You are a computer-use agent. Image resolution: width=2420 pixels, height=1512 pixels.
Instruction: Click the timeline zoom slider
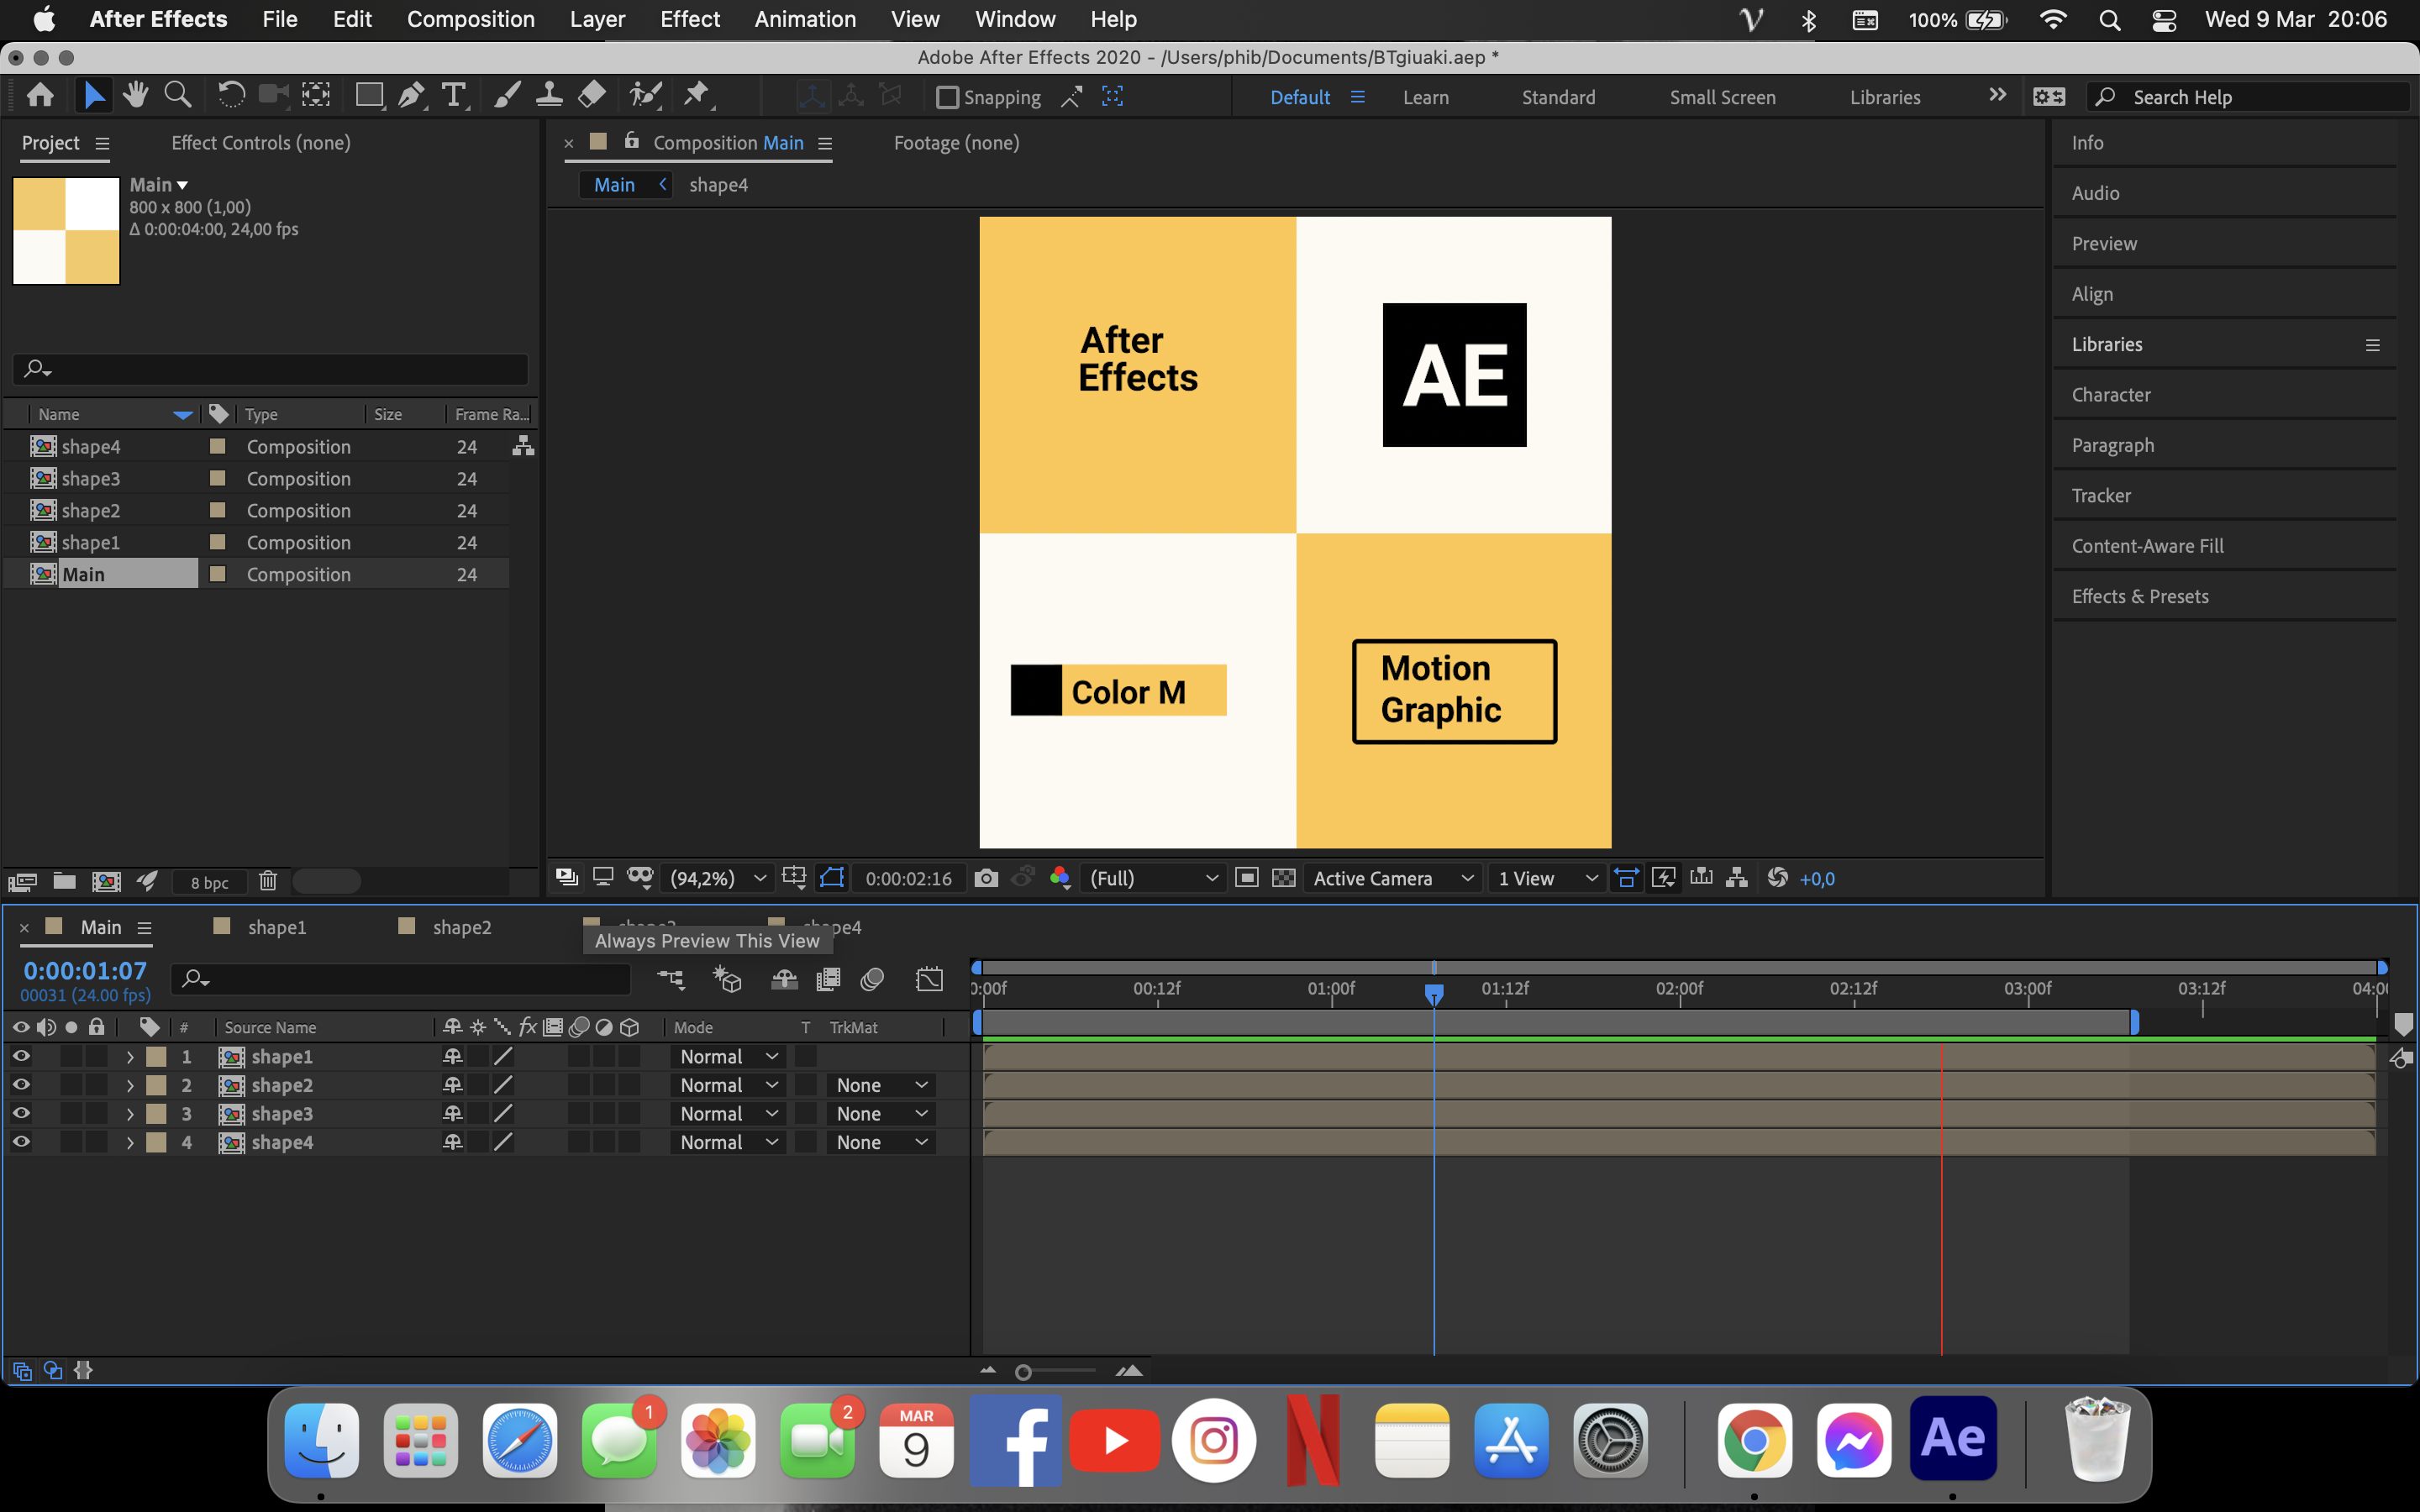click(1058, 1371)
